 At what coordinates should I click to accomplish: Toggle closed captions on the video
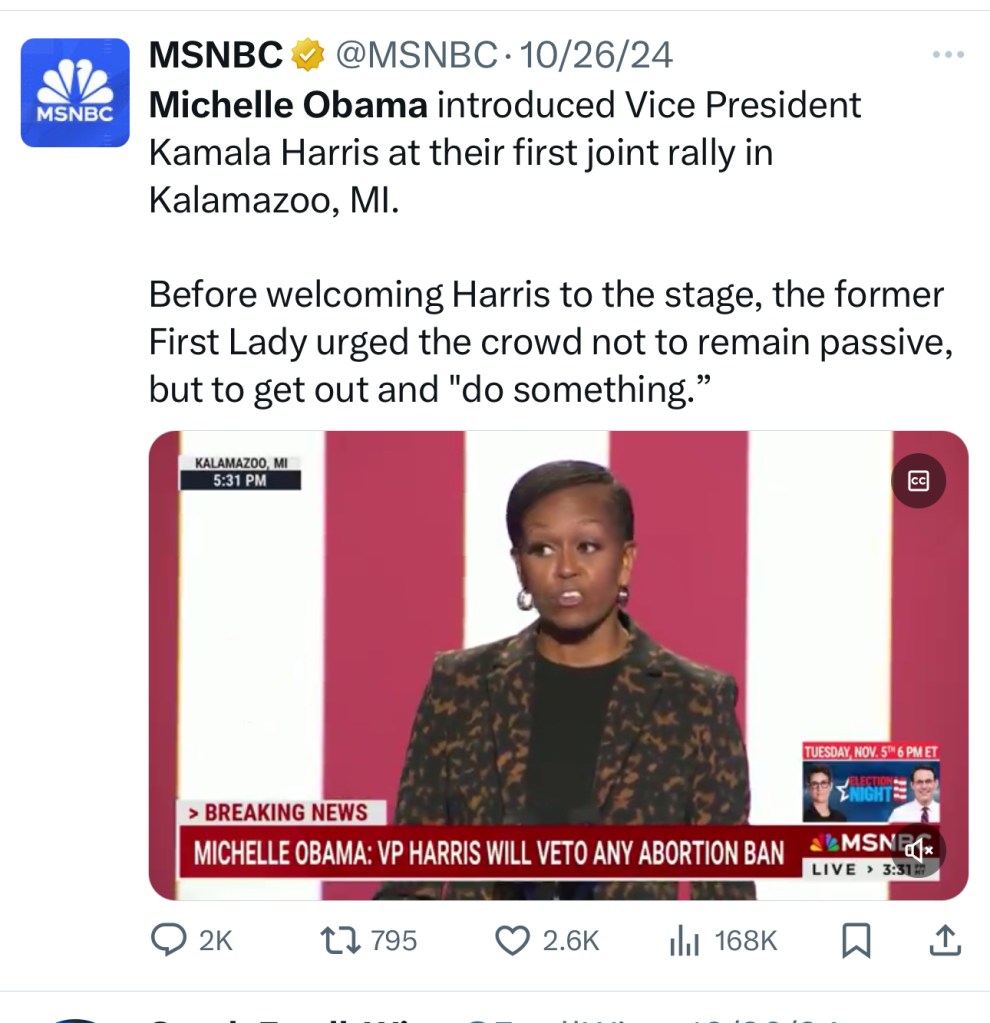tap(918, 481)
